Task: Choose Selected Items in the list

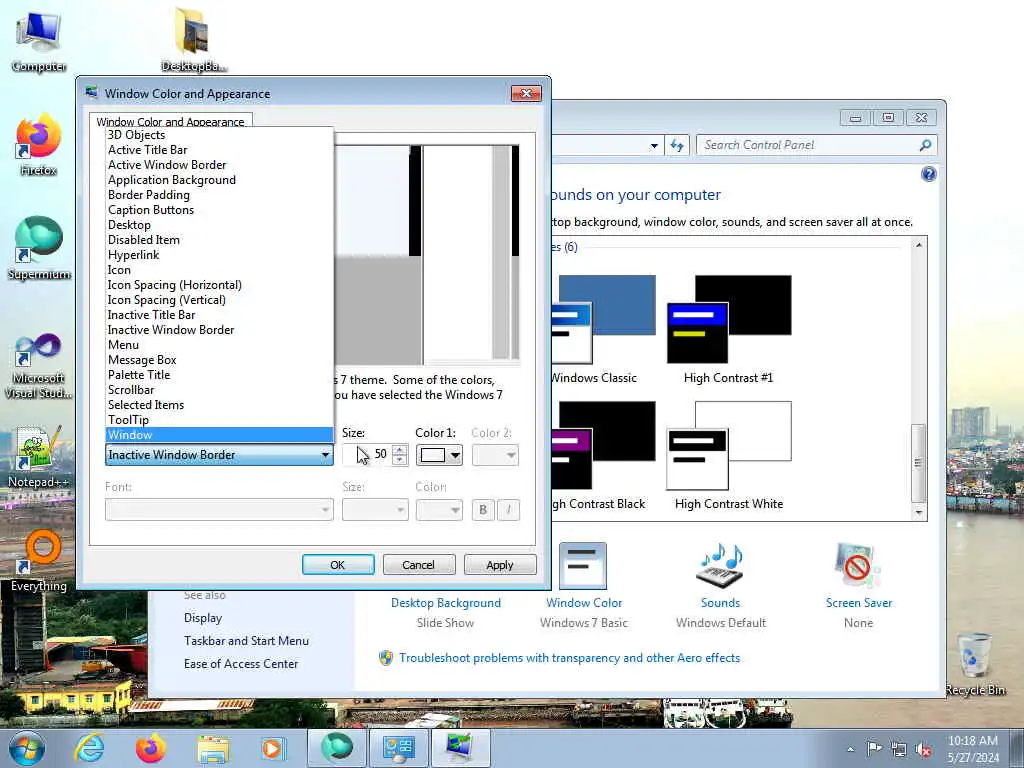Action: coord(219,405)
